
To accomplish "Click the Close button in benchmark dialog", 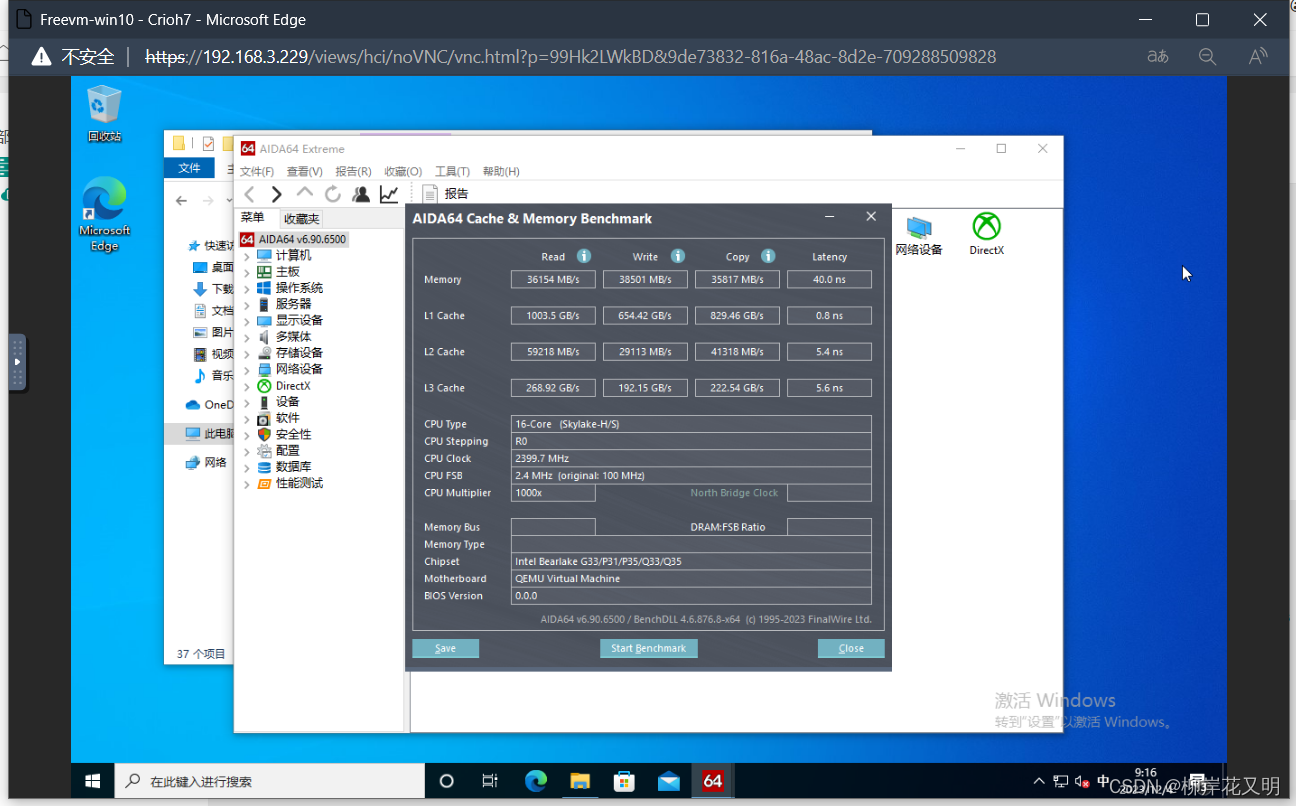I will 851,648.
